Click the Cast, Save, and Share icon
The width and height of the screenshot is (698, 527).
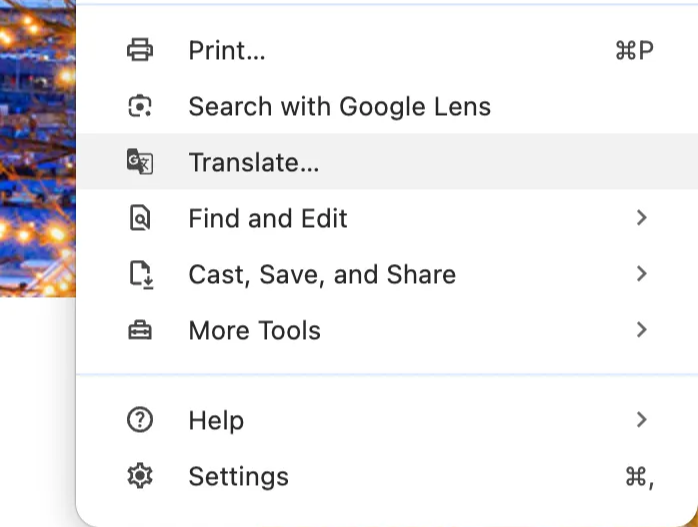coord(140,274)
